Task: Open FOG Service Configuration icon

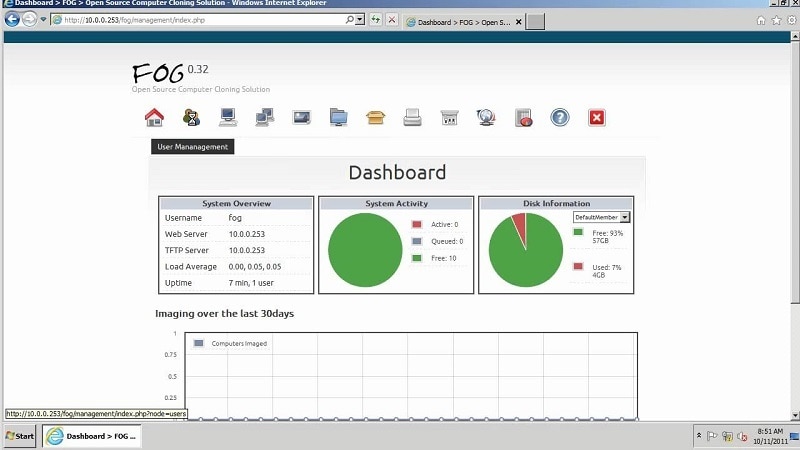Action: pyautogui.click(x=449, y=117)
